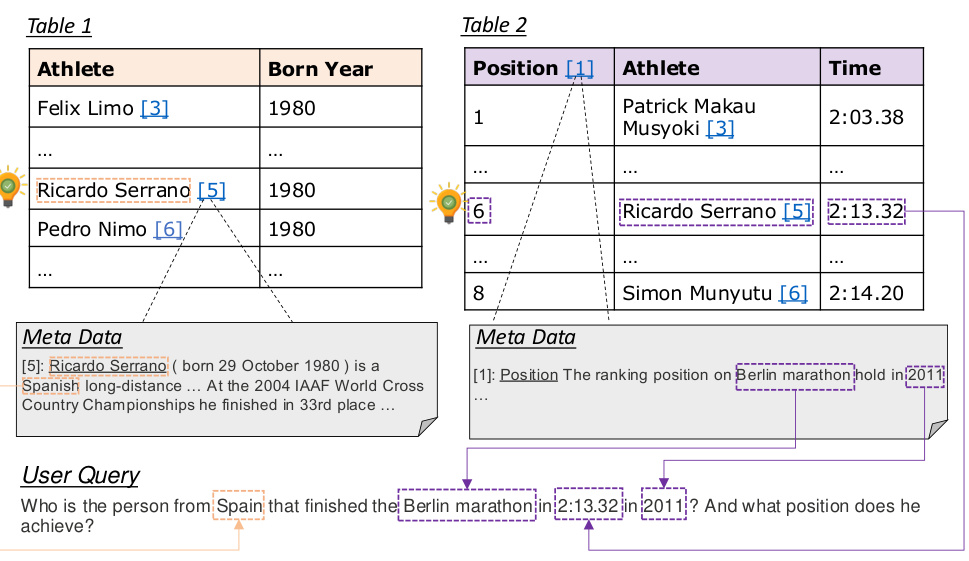Viewport: 969px width, 561px height.
Task: Click [3] after Patrick Makau Musyoki
Action: pyautogui.click(x=720, y=128)
